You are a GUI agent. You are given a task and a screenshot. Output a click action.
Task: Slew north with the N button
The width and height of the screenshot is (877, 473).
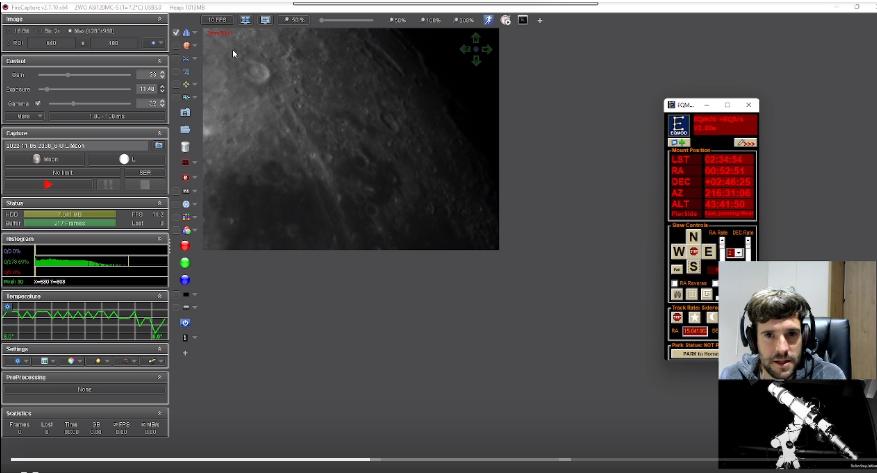pyautogui.click(x=693, y=236)
